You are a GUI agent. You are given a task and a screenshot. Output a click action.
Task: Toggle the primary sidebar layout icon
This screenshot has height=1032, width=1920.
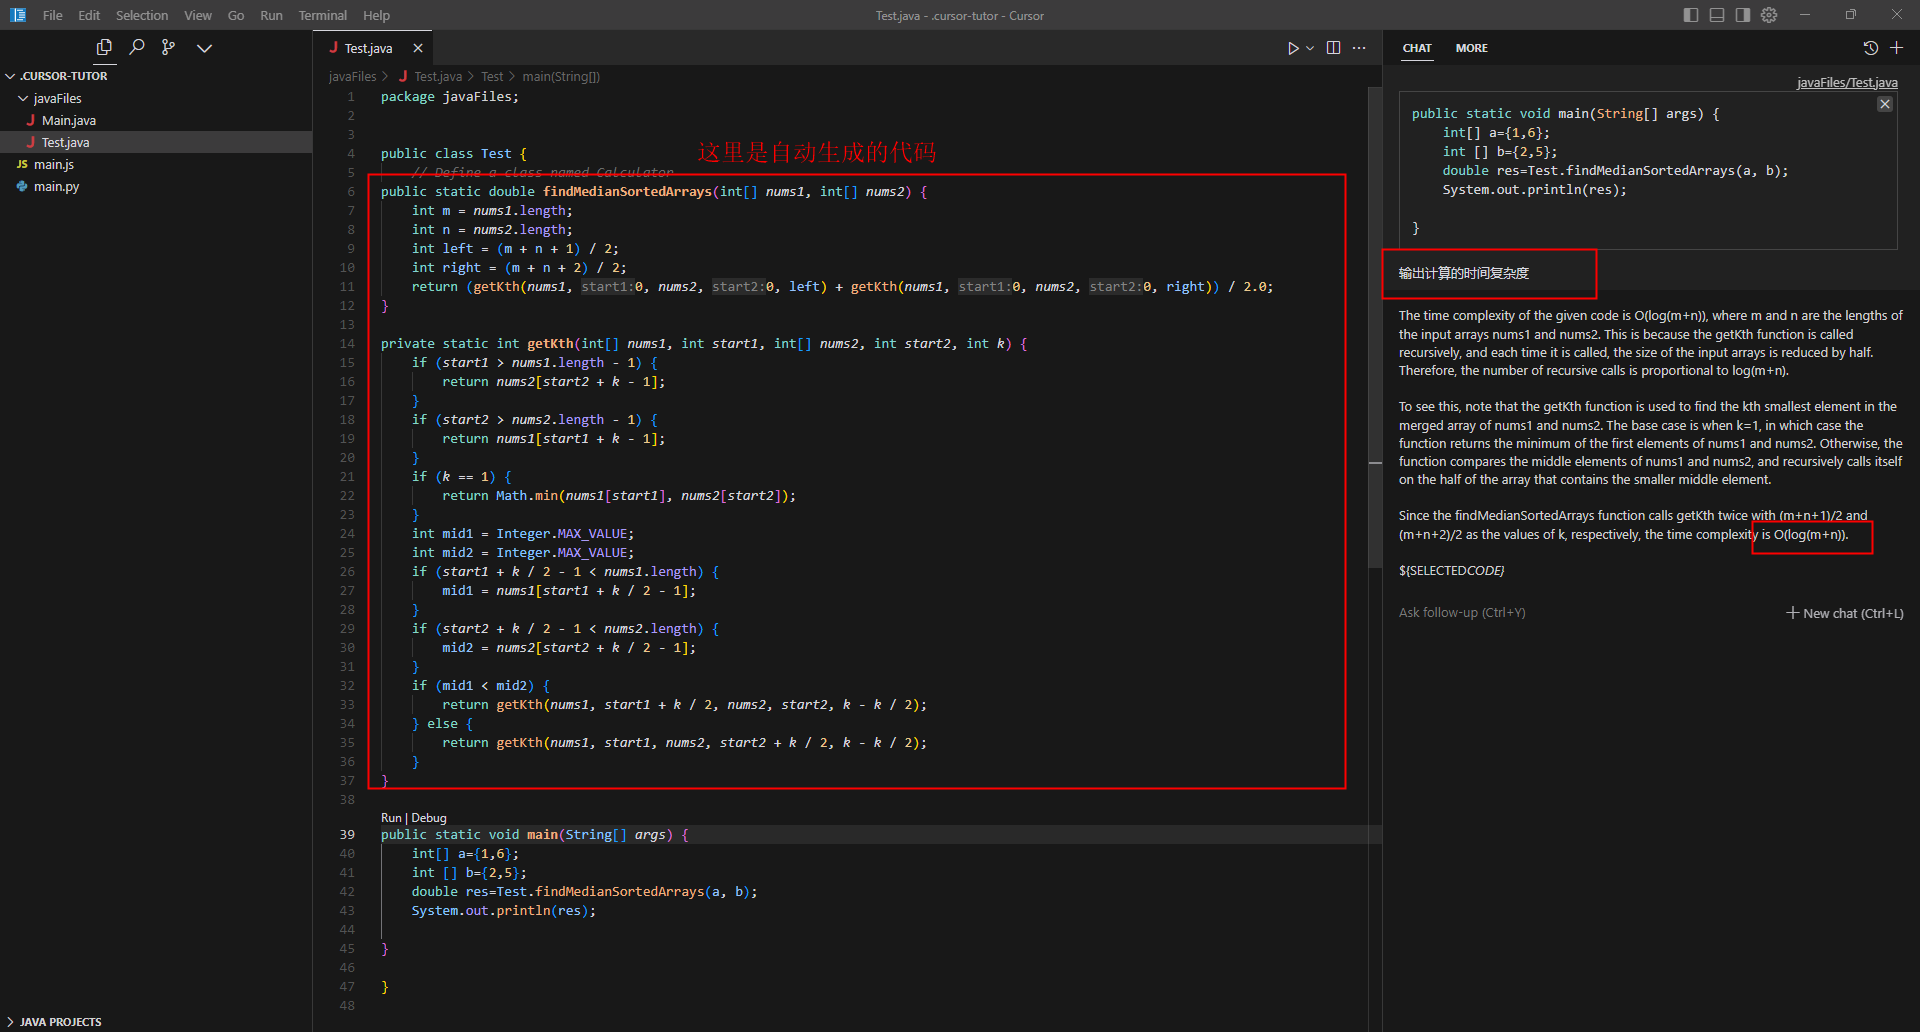click(x=1691, y=15)
